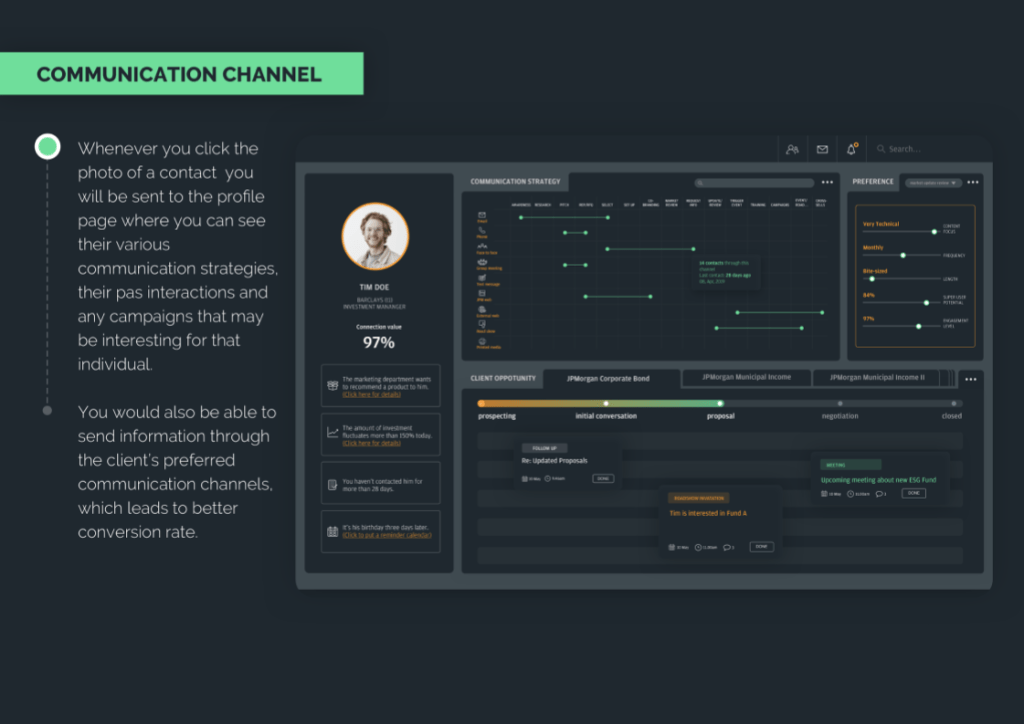
Task: Open the preference dropdown in Preference panel
Action: tap(932, 183)
